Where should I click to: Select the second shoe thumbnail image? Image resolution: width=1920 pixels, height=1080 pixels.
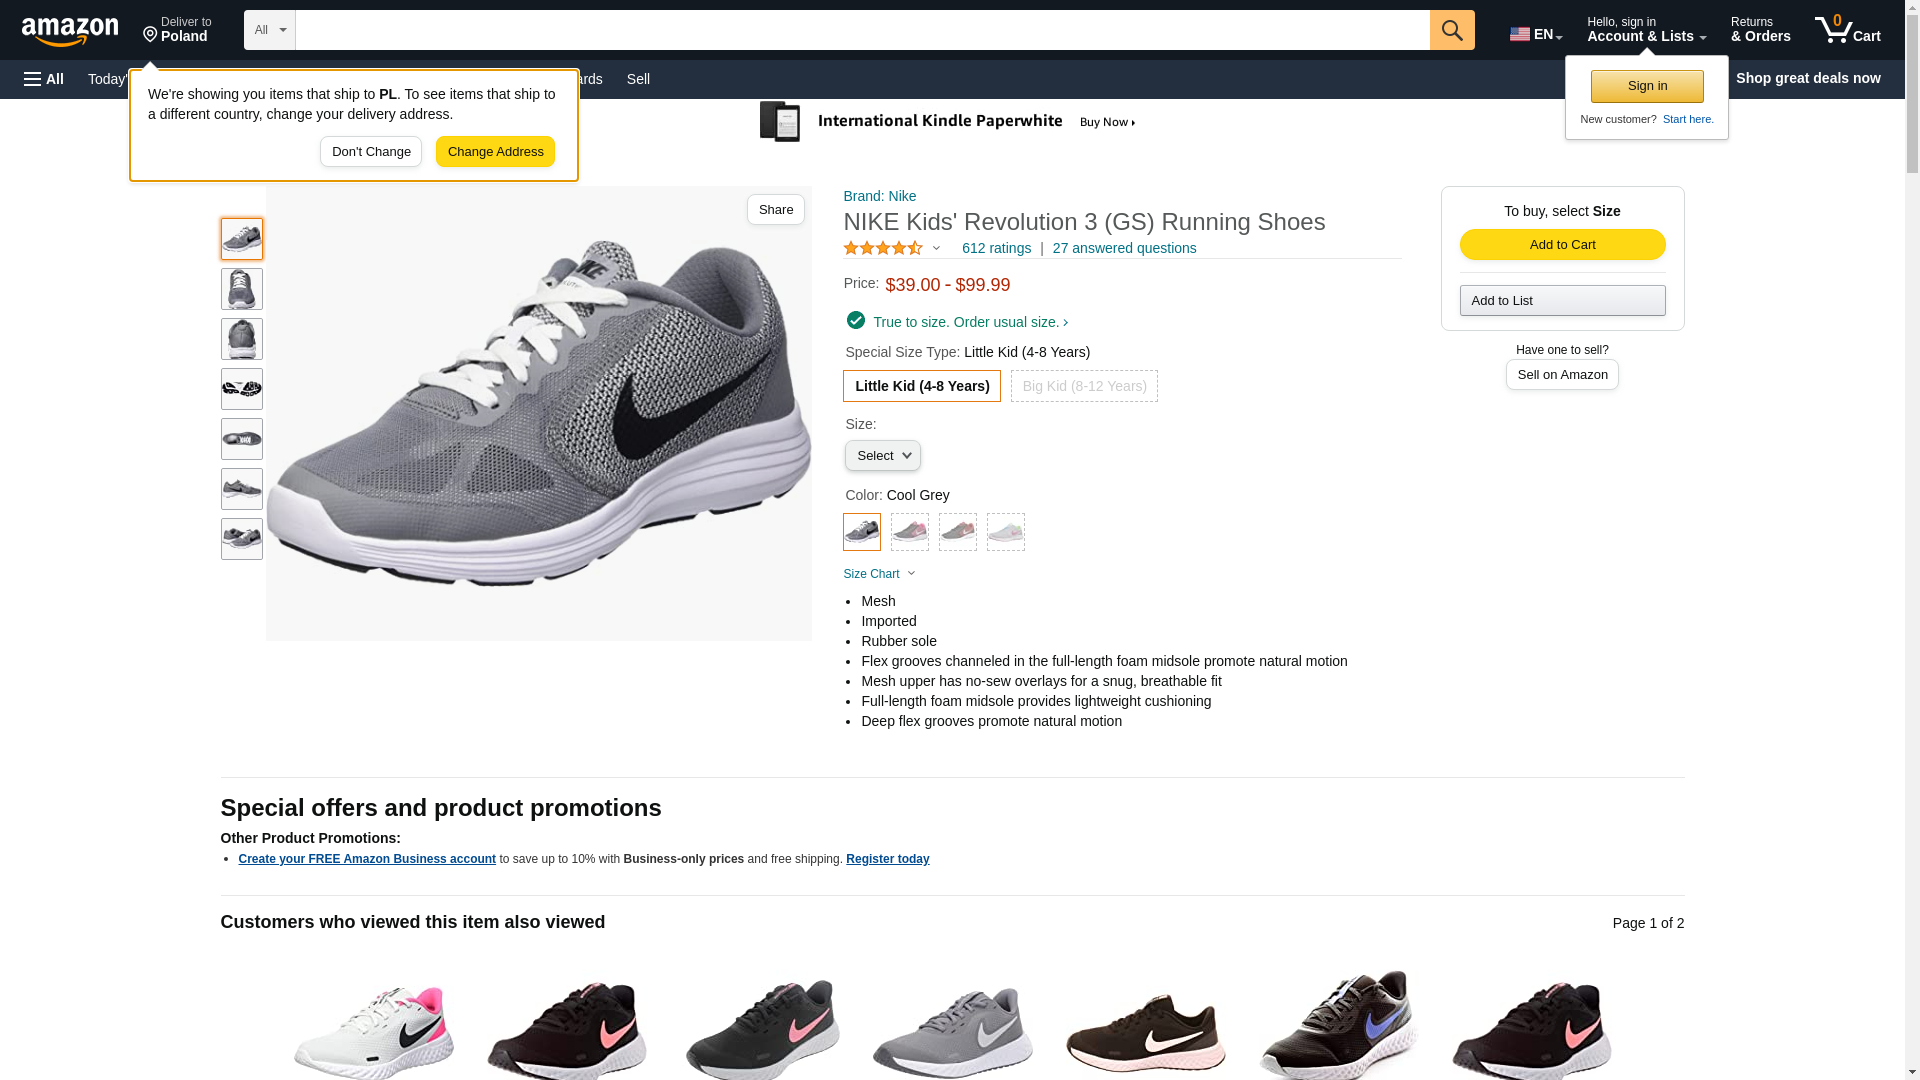tap(242, 289)
